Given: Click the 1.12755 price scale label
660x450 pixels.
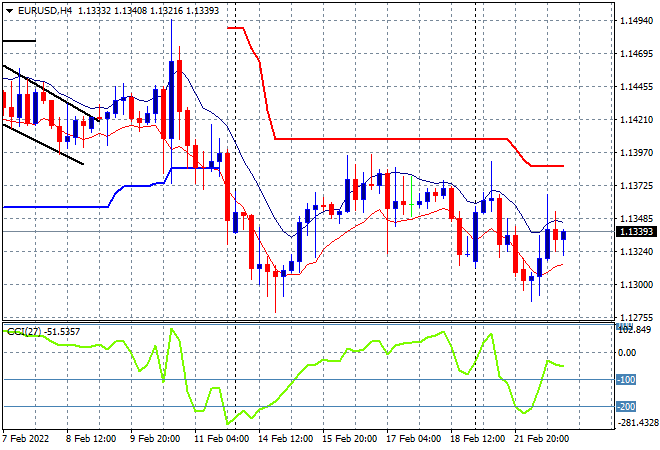Looking at the screenshot, I should coord(636,317).
